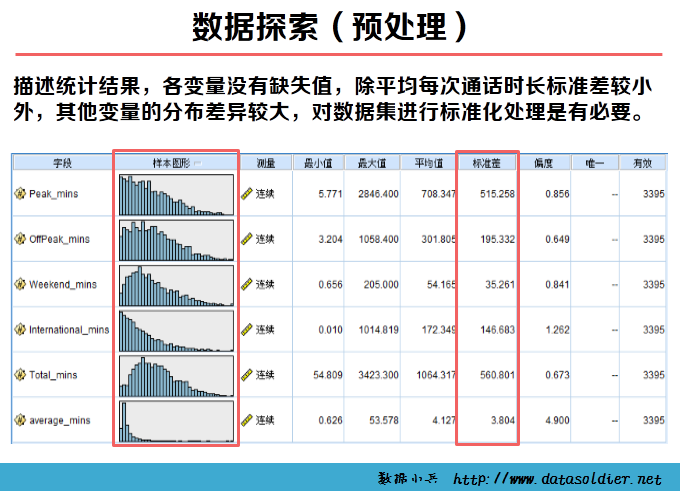Select the skewness value 0.649
680x491 pixels.
pos(557,239)
